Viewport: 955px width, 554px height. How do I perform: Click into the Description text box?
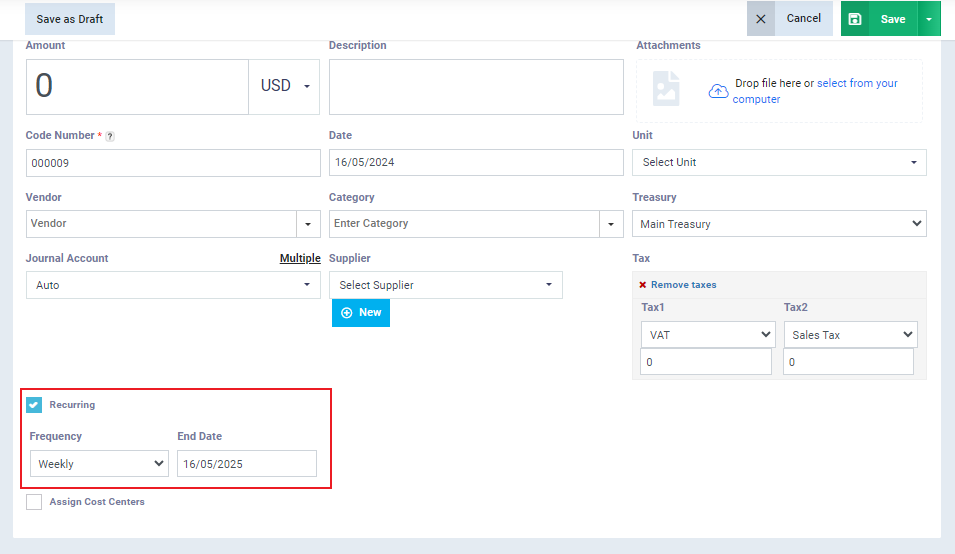pyautogui.click(x=476, y=87)
